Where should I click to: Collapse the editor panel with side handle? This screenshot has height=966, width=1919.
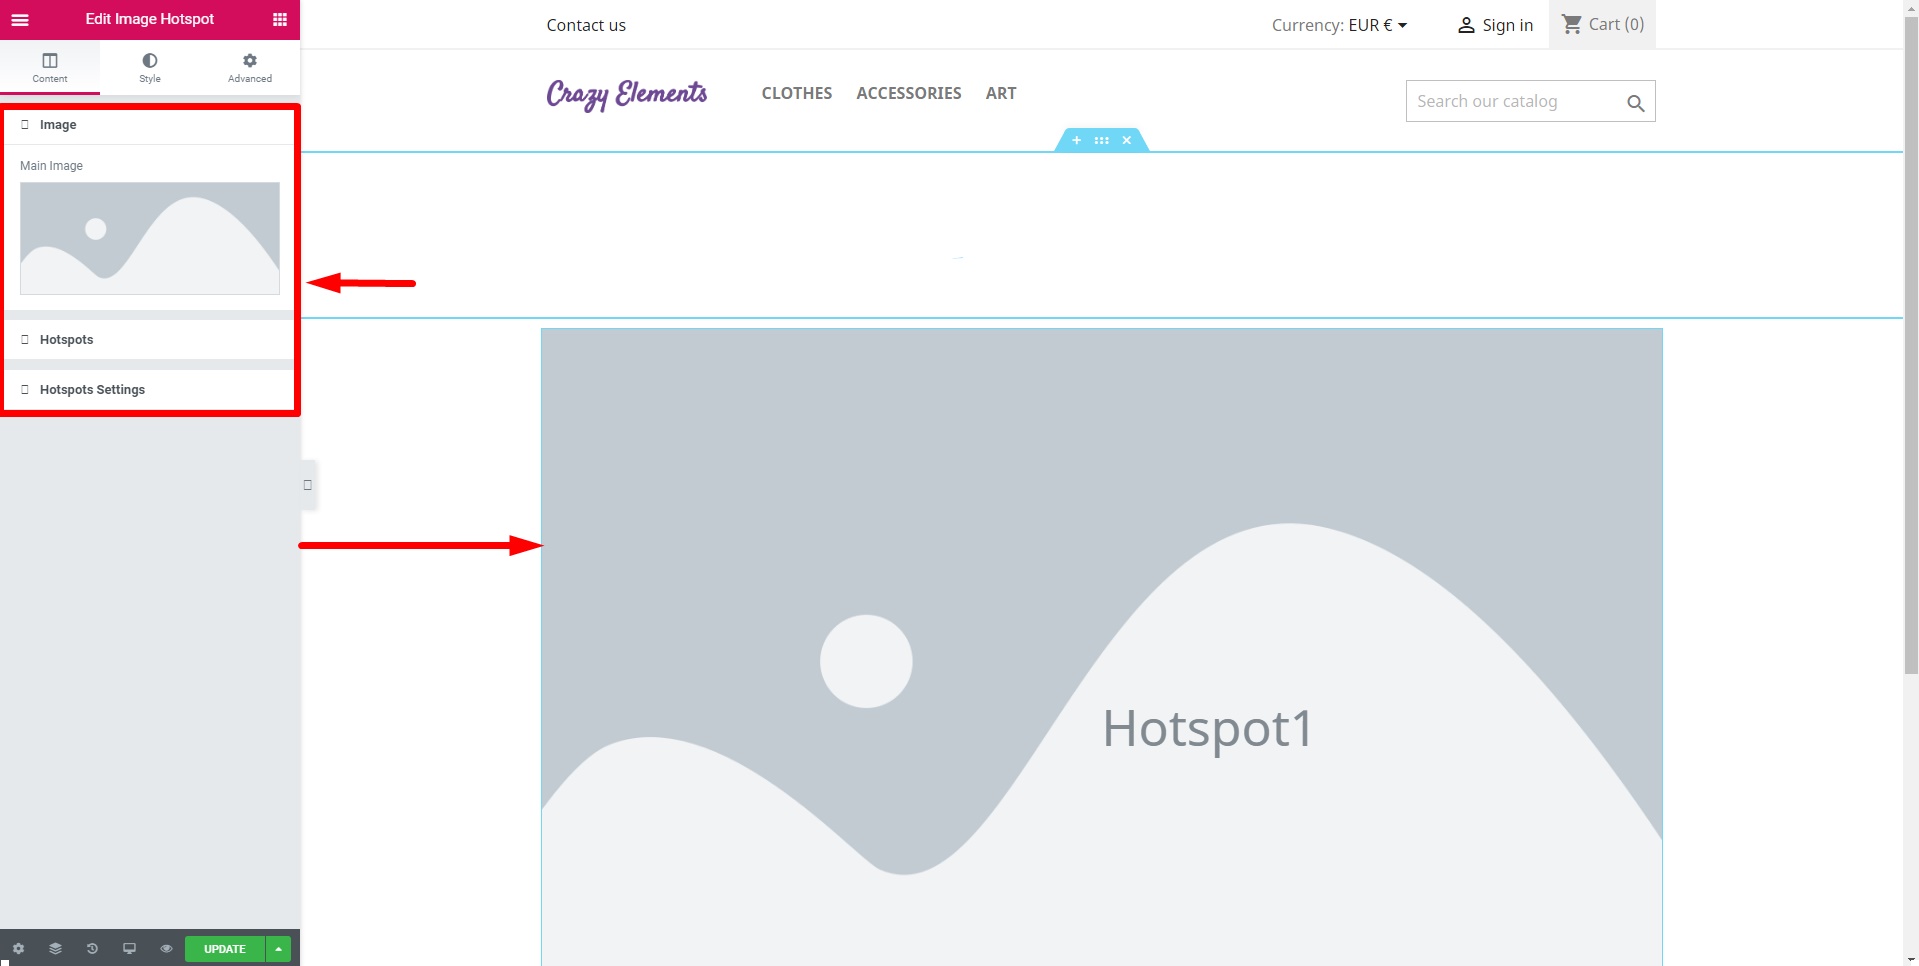coord(308,485)
